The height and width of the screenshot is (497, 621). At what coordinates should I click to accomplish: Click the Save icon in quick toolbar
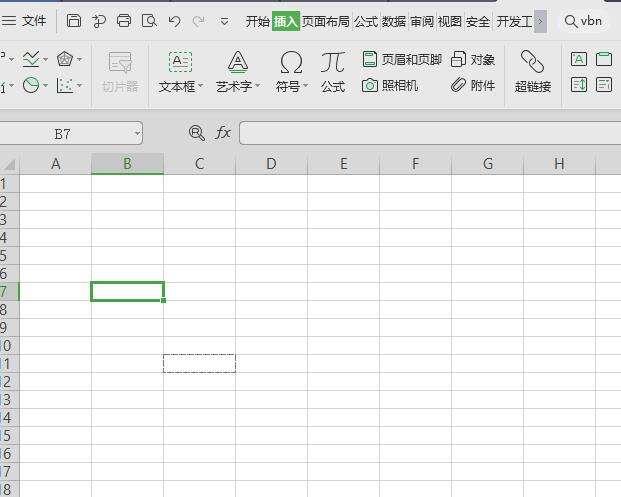pyautogui.click(x=73, y=21)
